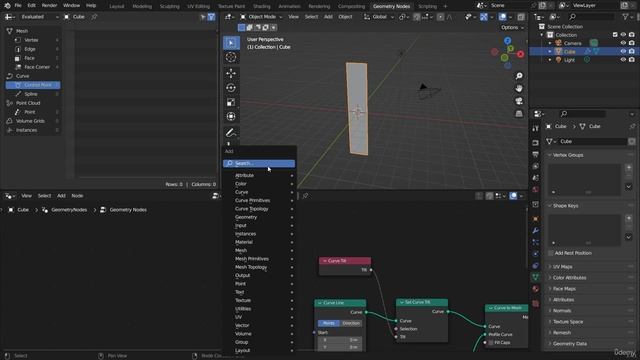Click the add vertex group plus button
The image size is (640, 360).
click(629, 168)
